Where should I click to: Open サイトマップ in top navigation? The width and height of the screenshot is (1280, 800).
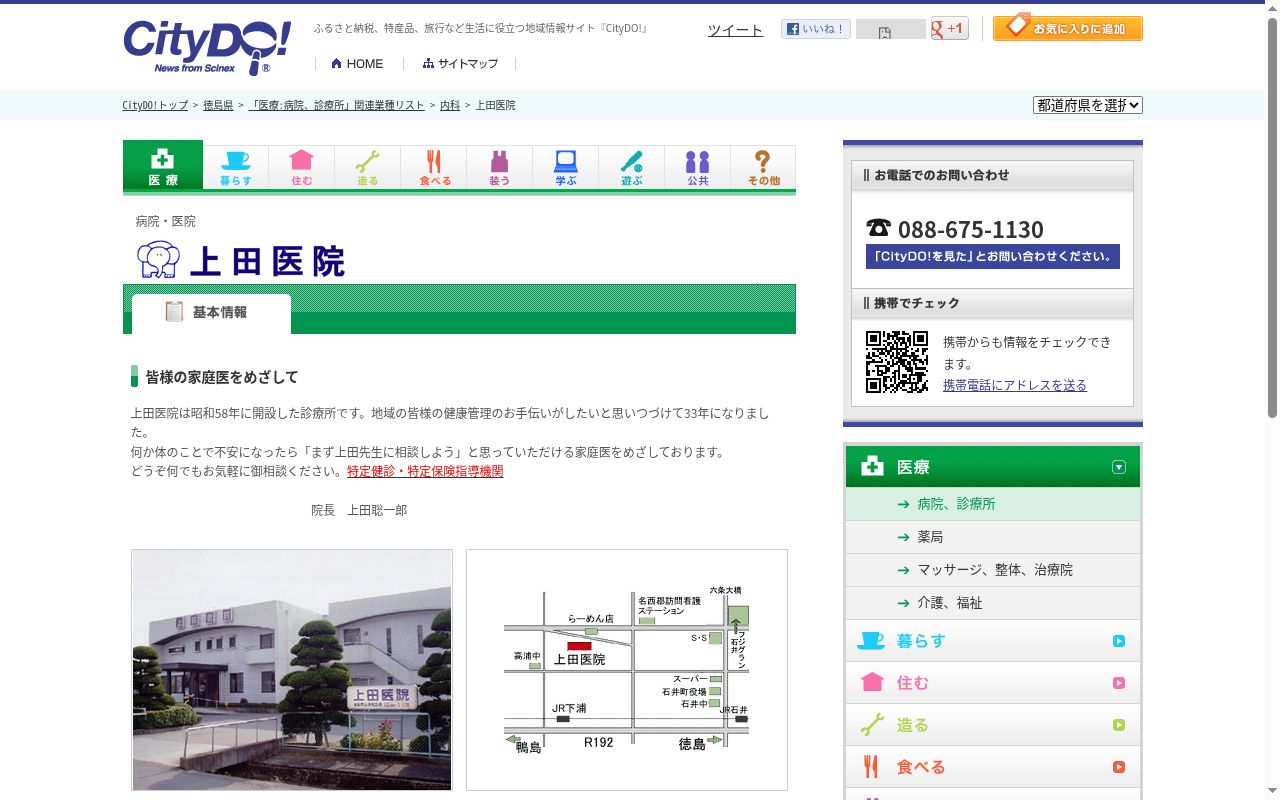pyautogui.click(x=460, y=64)
